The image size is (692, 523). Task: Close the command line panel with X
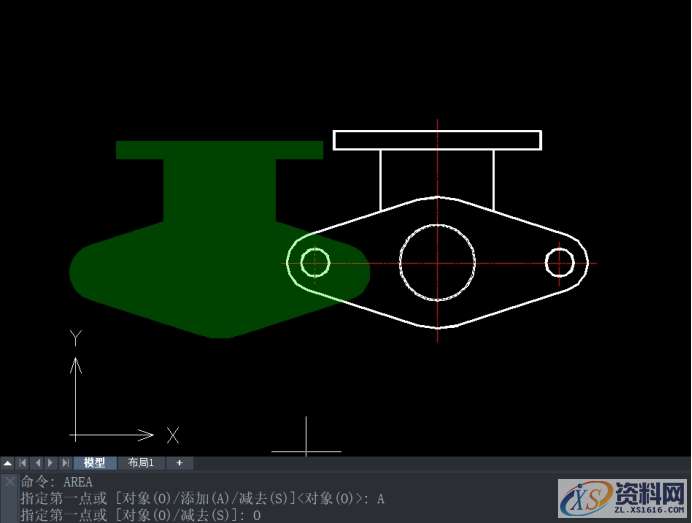[9, 482]
